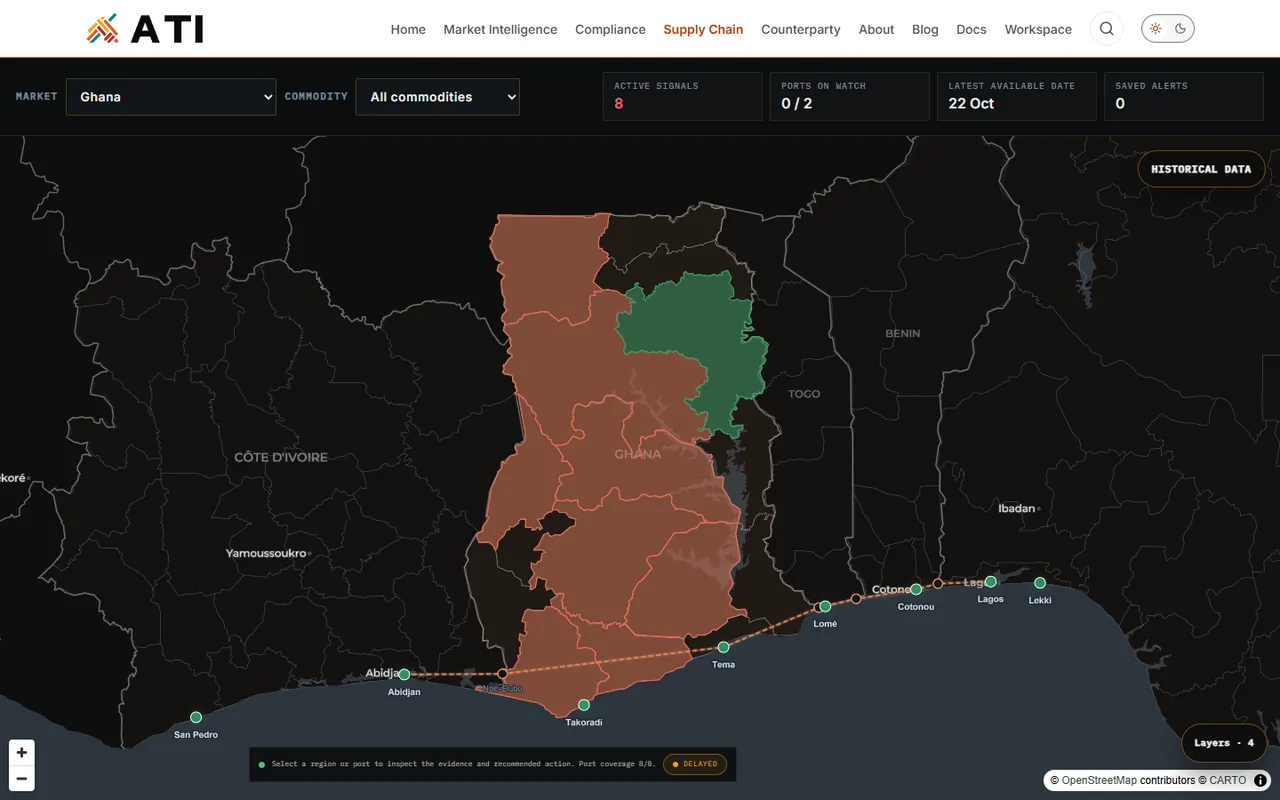
Task: Select the Abidjan port marker
Action: coord(404,675)
